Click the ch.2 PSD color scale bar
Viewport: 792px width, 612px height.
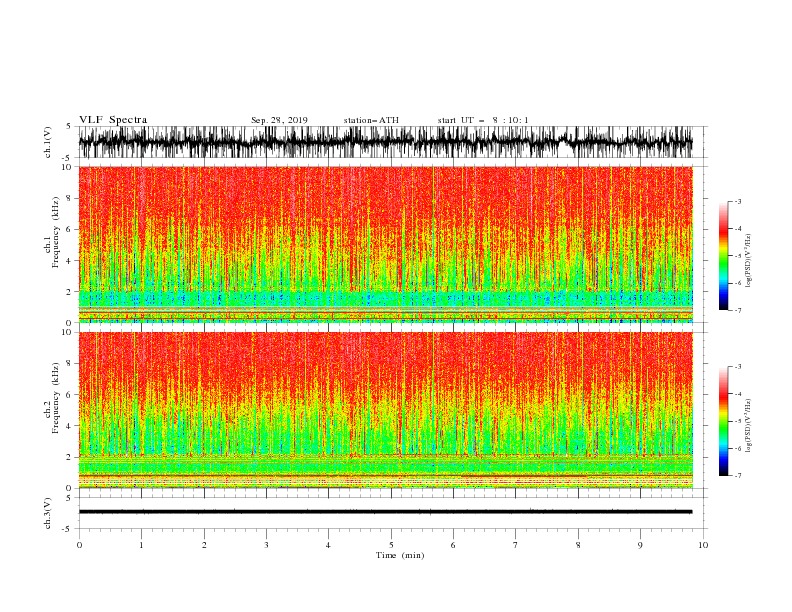[x=724, y=421]
